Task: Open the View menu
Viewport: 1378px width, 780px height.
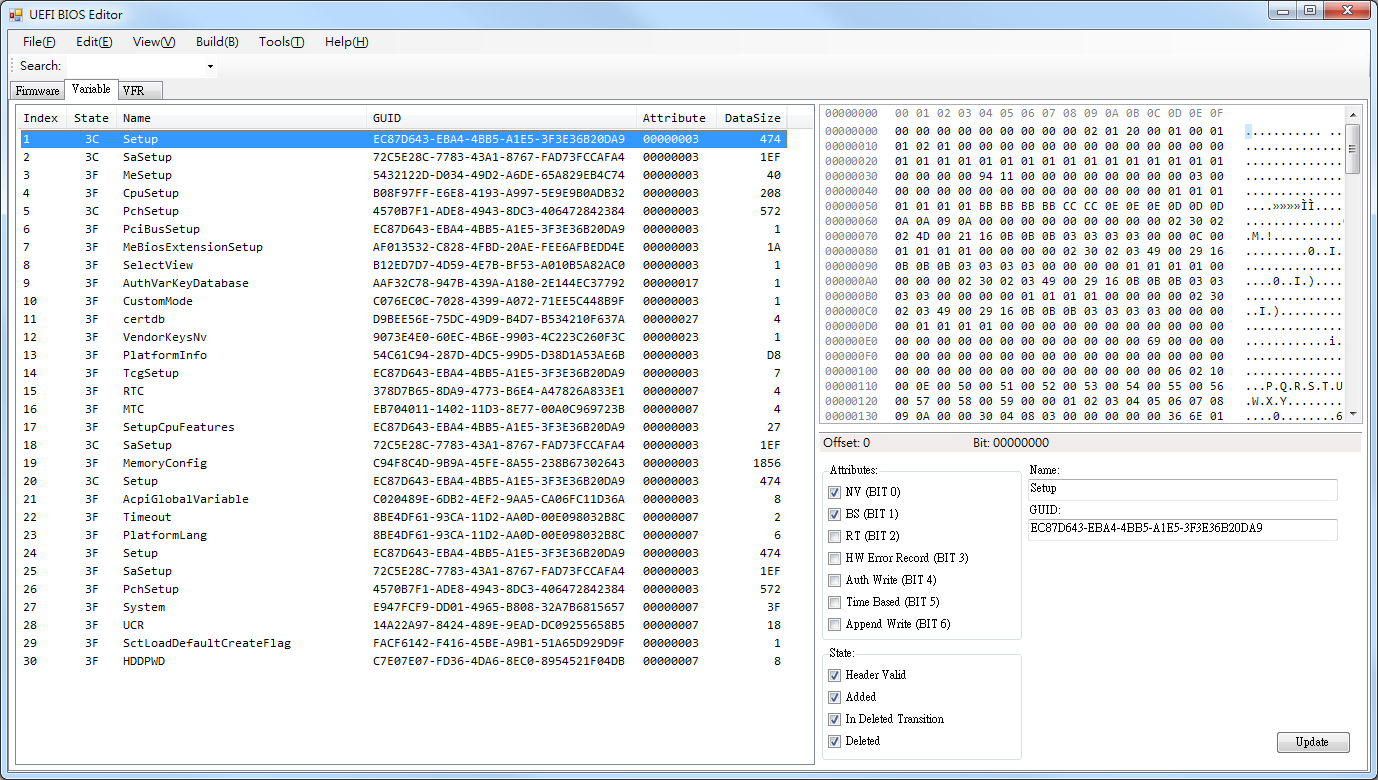Action: 151,41
